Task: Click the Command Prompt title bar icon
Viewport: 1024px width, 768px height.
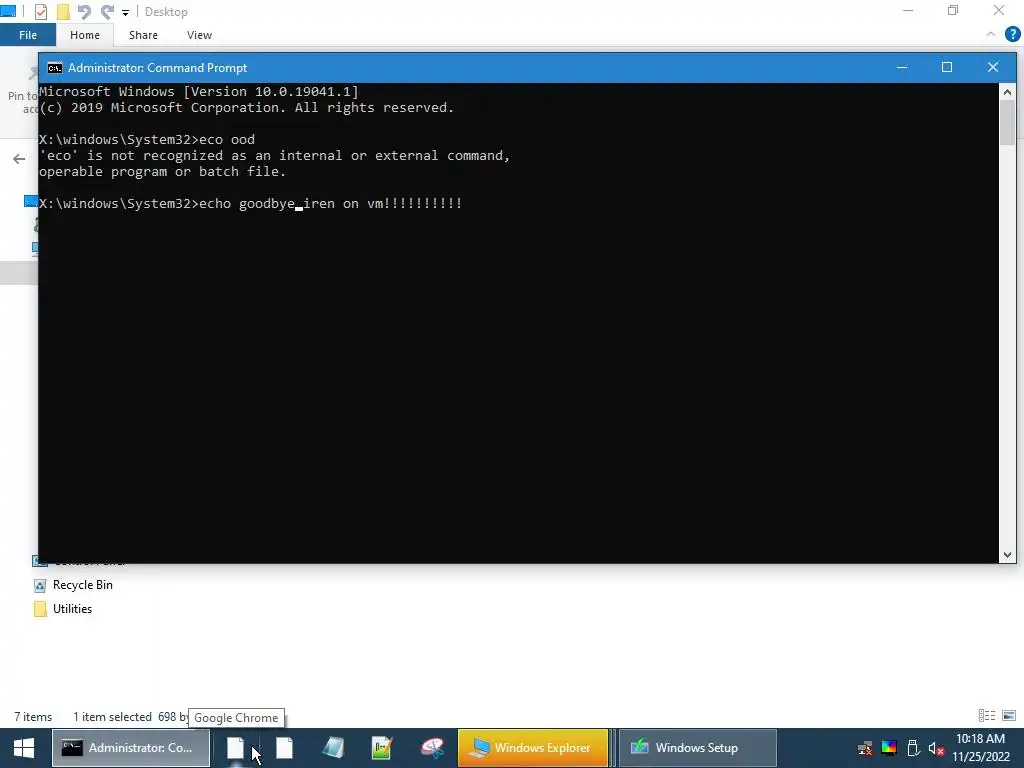Action: click(55, 68)
